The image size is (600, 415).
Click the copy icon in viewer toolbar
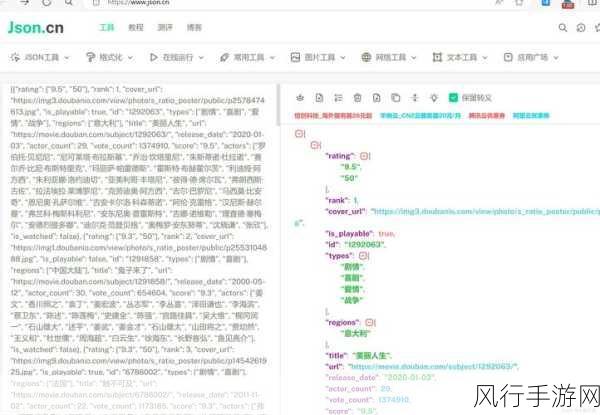coord(396,98)
